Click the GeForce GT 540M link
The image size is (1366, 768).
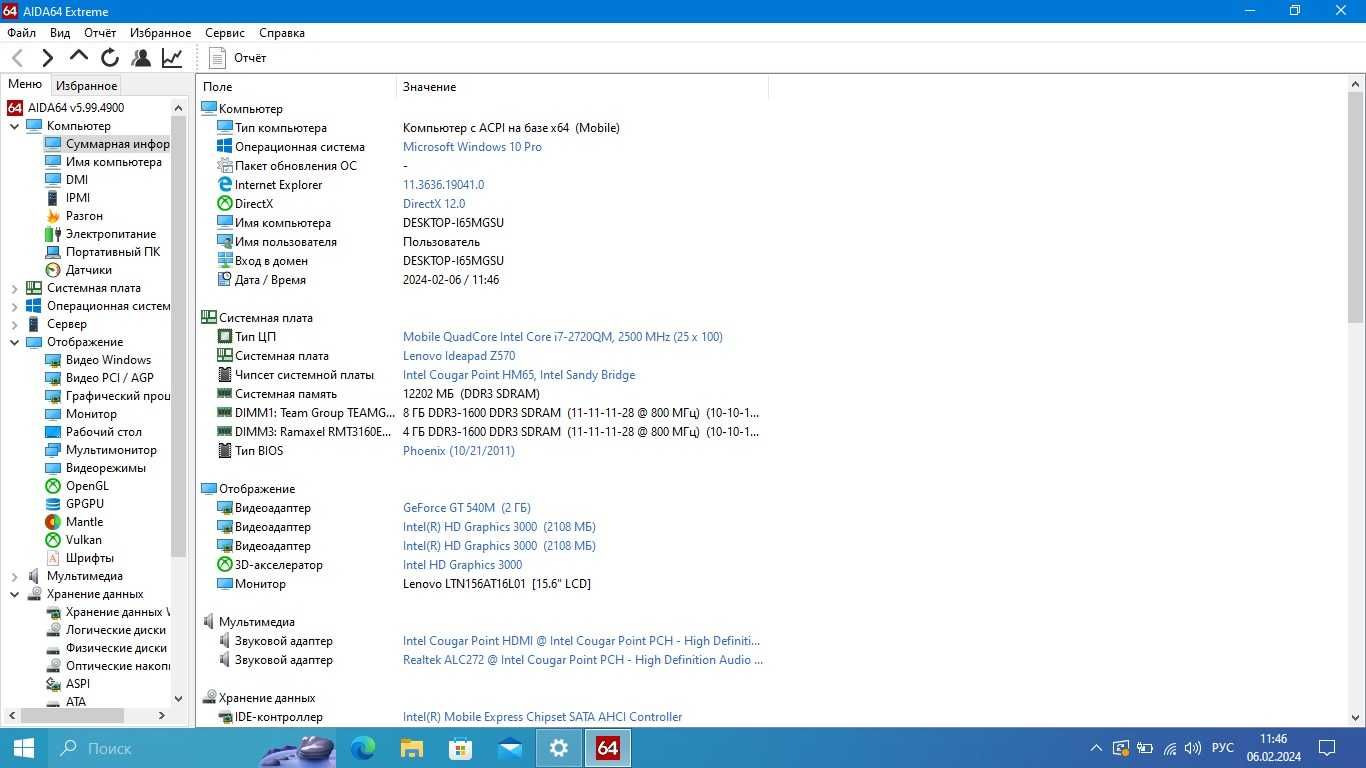coord(466,508)
